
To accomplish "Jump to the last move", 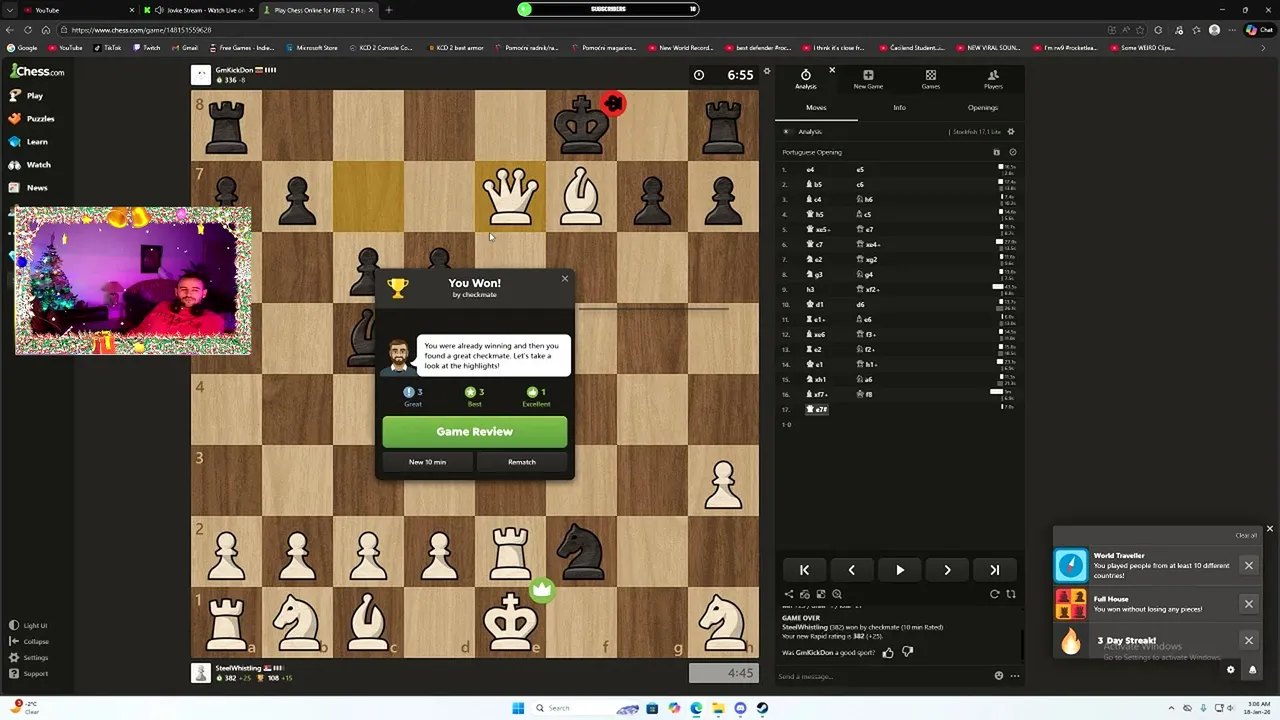I will coord(994,570).
